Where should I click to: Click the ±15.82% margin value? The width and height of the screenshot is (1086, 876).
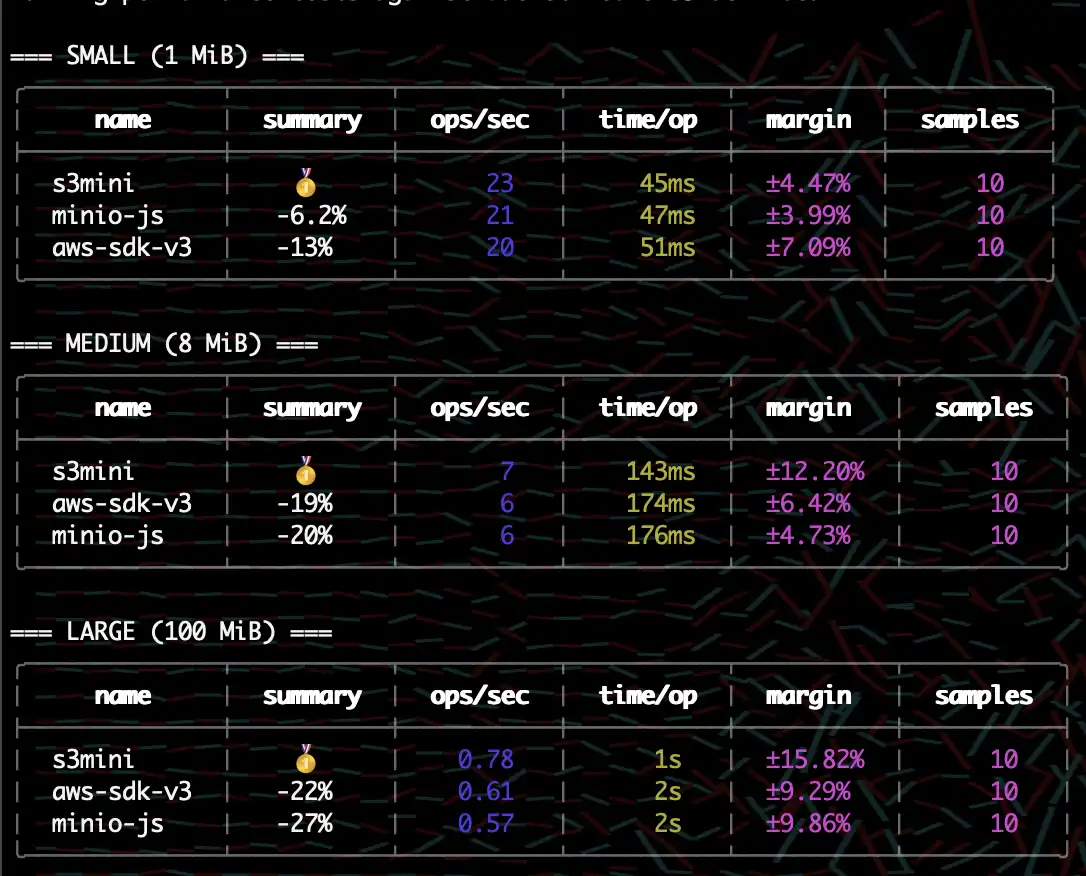click(814, 760)
